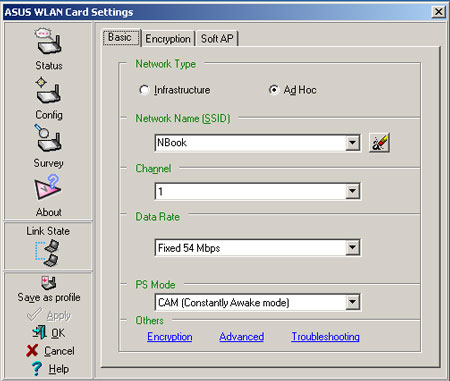This screenshot has height=381, width=450.
Task: Click the OK text button
Action: coord(58,333)
